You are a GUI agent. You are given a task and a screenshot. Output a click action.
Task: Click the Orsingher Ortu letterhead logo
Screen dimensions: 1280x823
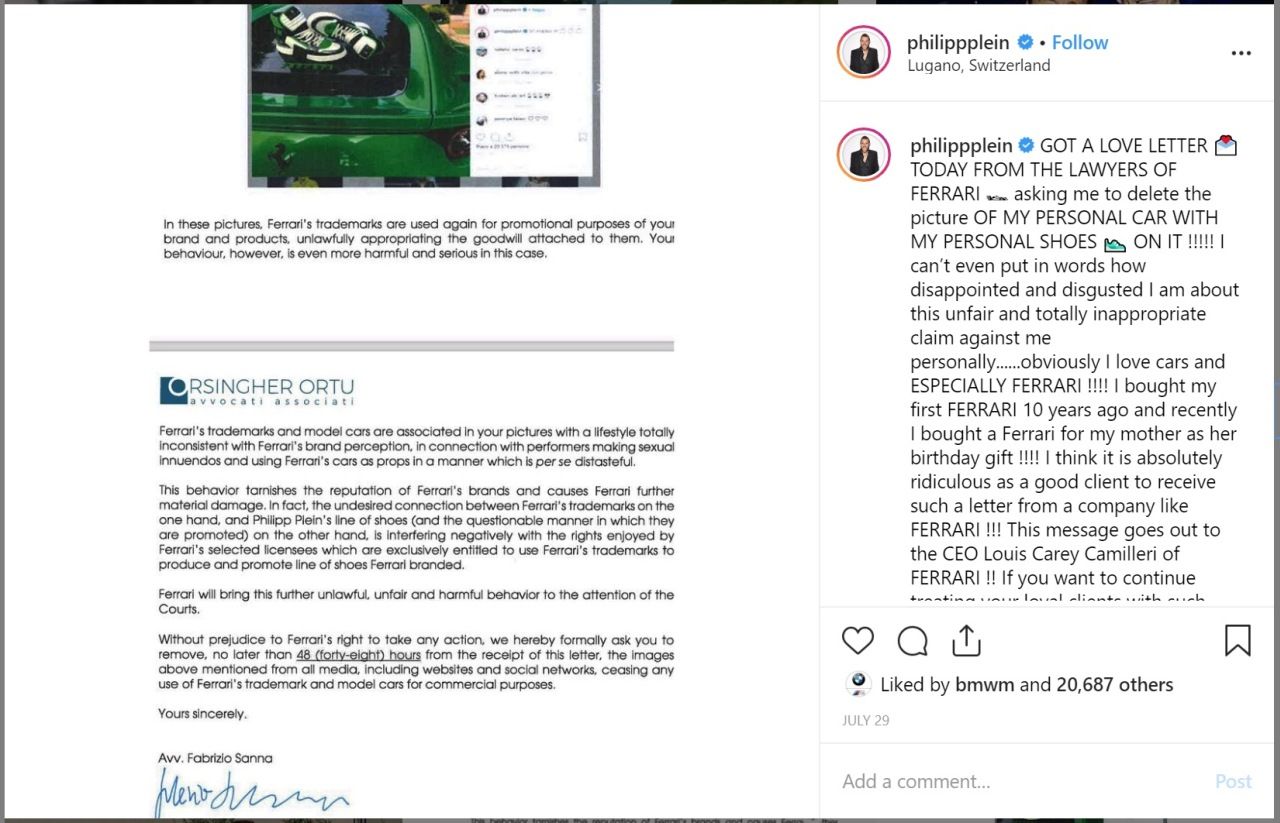(x=257, y=390)
